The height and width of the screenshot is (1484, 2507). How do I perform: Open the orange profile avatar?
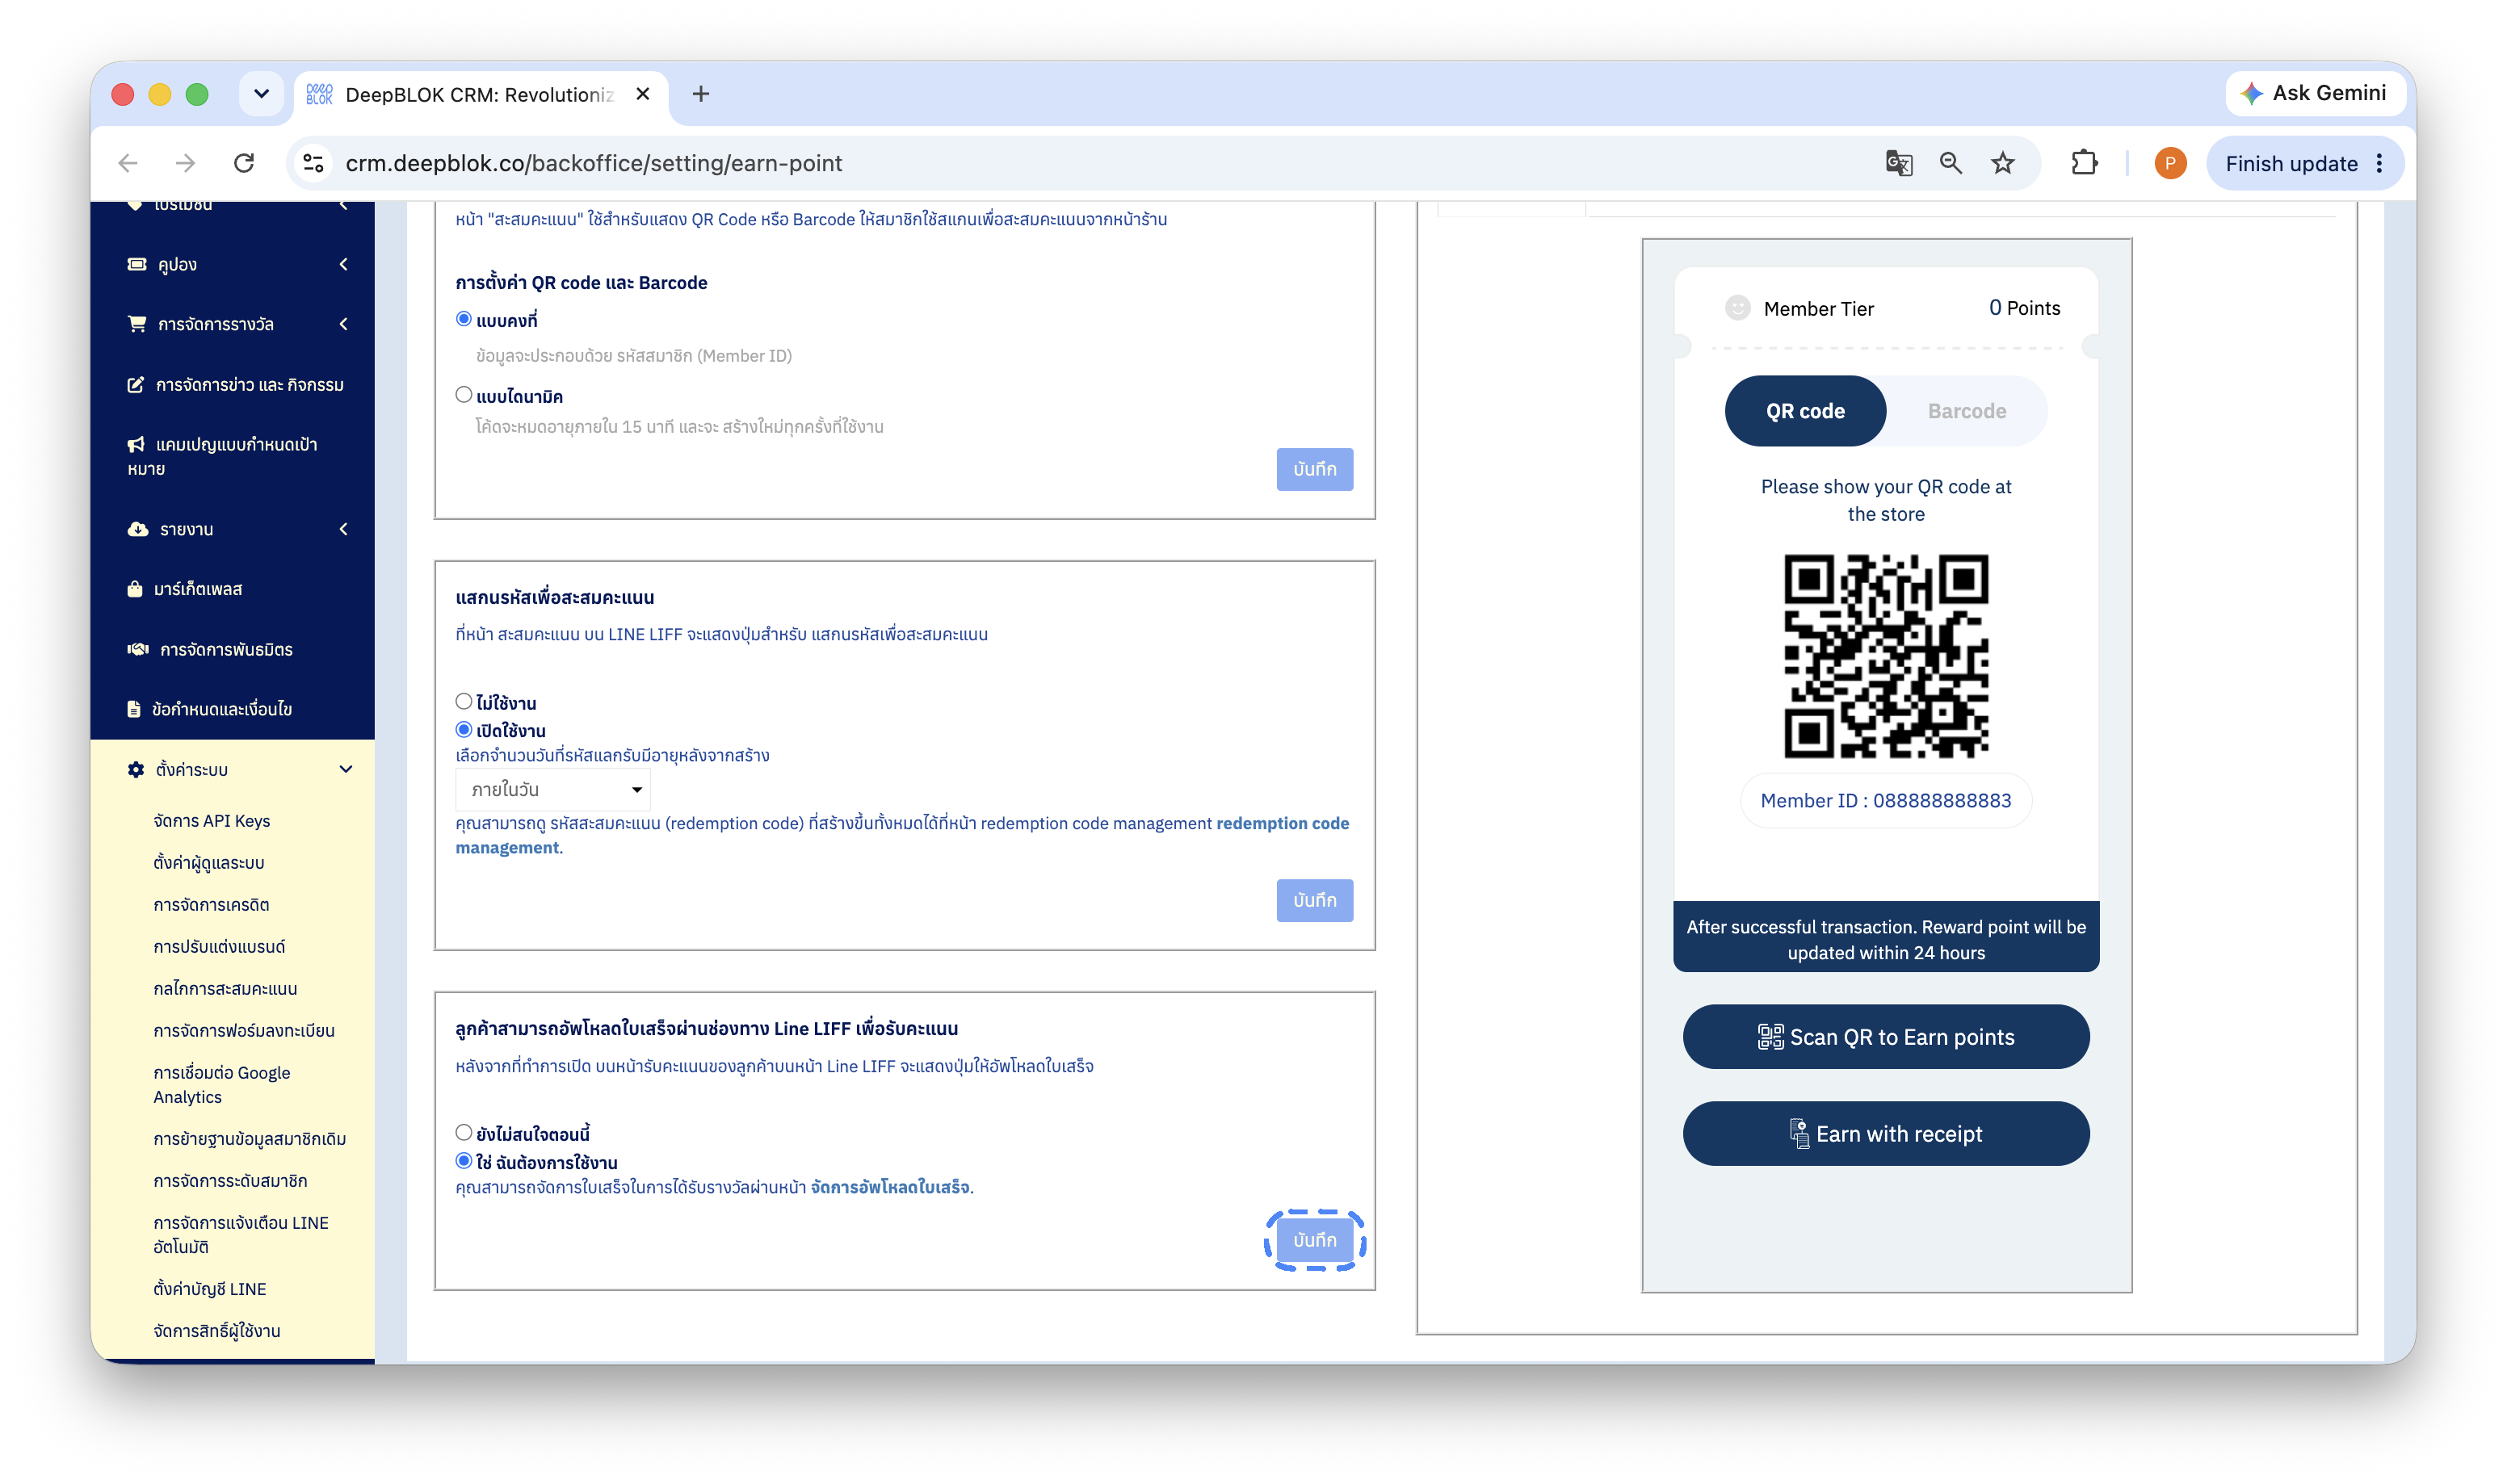[x=2169, y=163]
